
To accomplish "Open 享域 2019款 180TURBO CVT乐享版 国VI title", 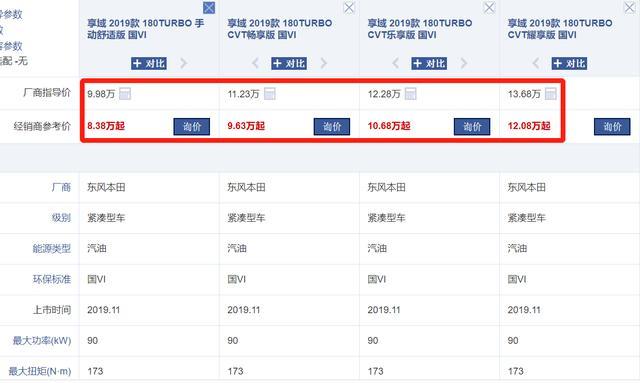I will pos(420,29).
